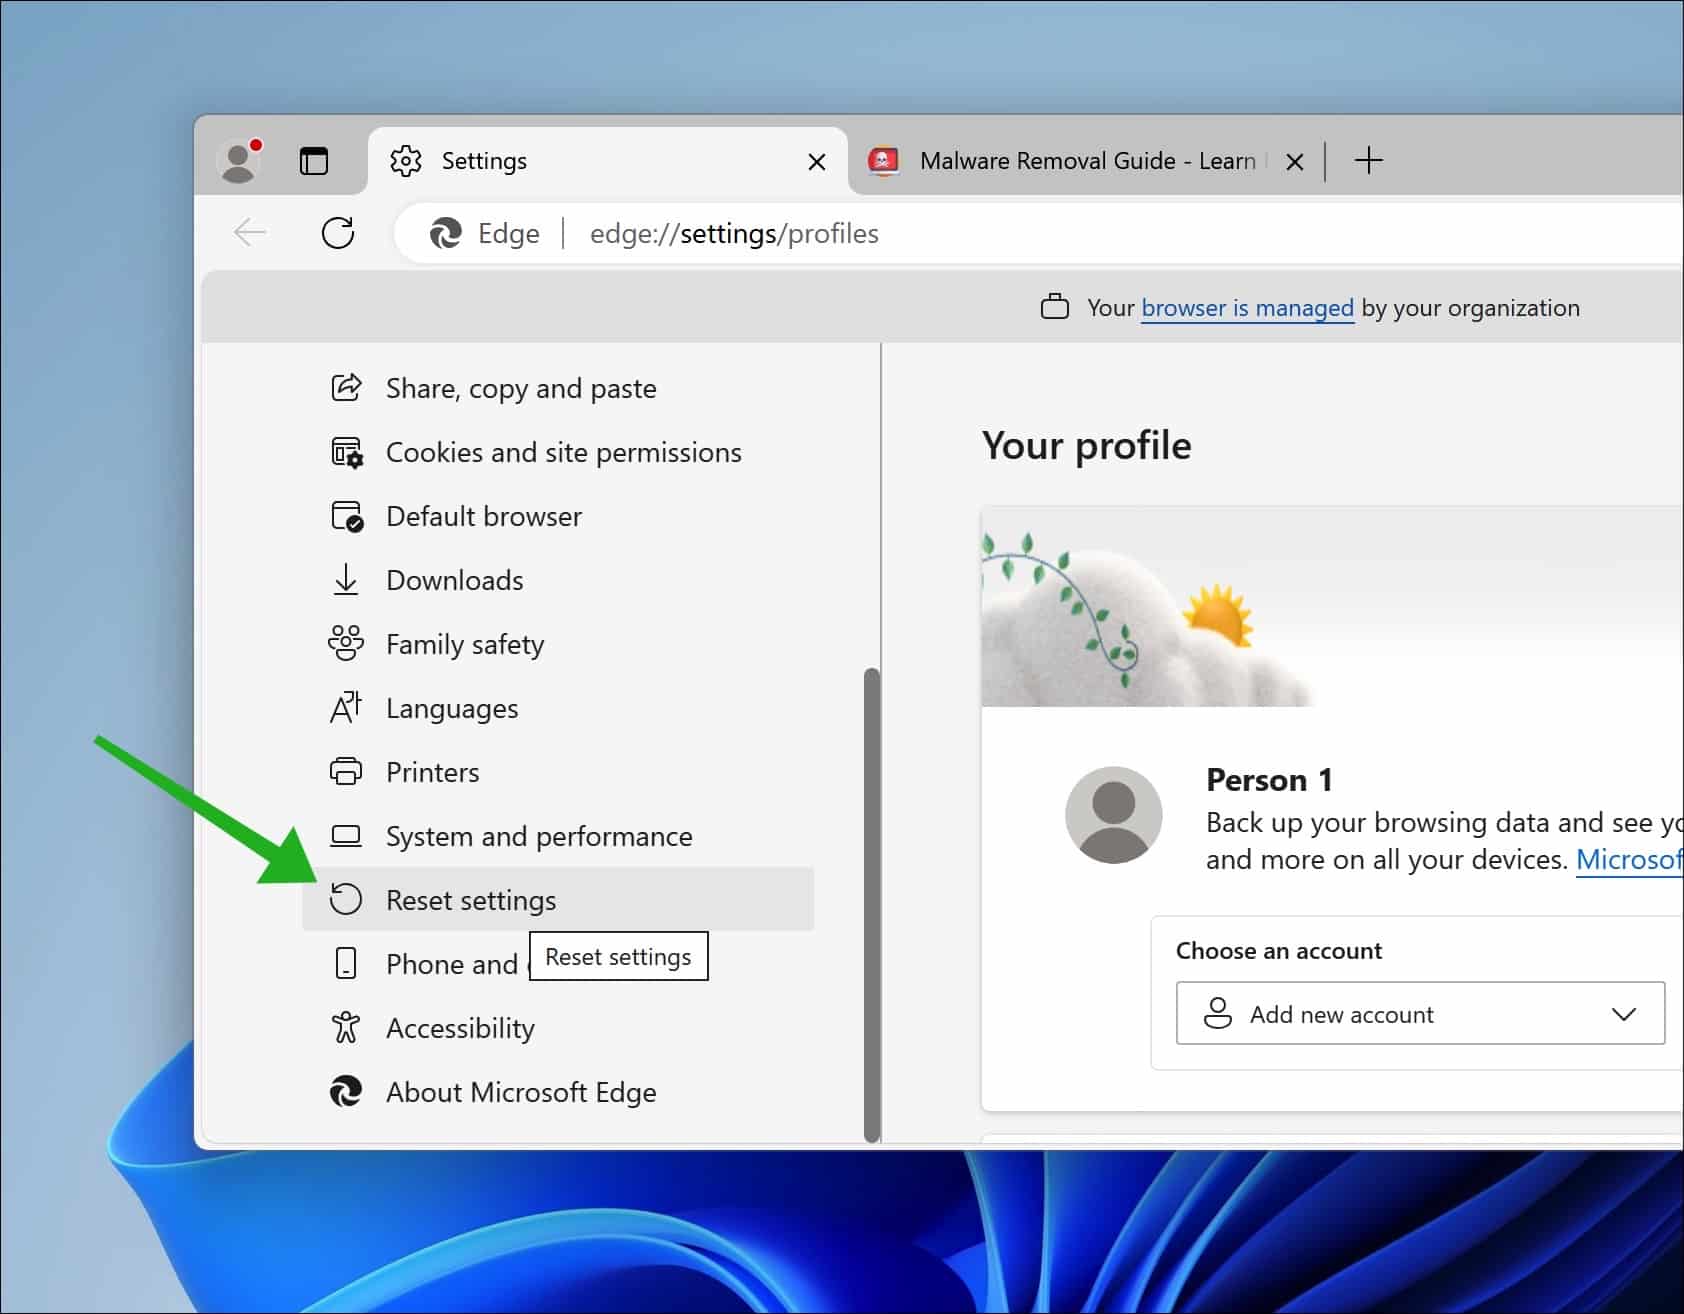Select the System and performance monitor icon
Screen dimensions: 1684x1314
[x=346, y=836]
